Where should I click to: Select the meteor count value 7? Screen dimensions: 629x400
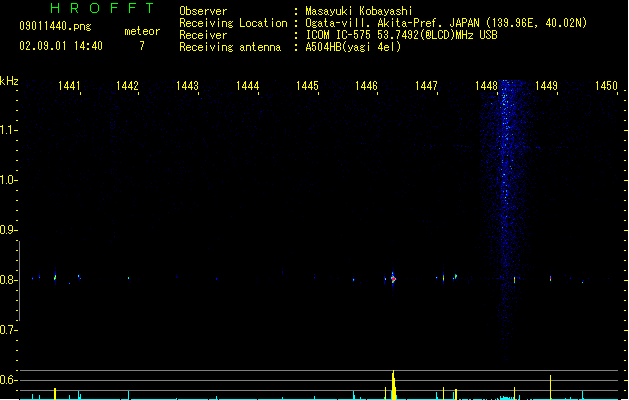click(142, 46)
